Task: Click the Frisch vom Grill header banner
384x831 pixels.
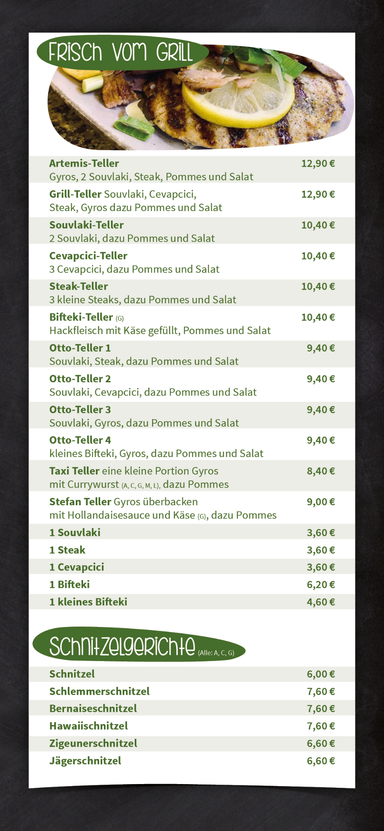Action: pyautogui.click(x=123, y=52)
